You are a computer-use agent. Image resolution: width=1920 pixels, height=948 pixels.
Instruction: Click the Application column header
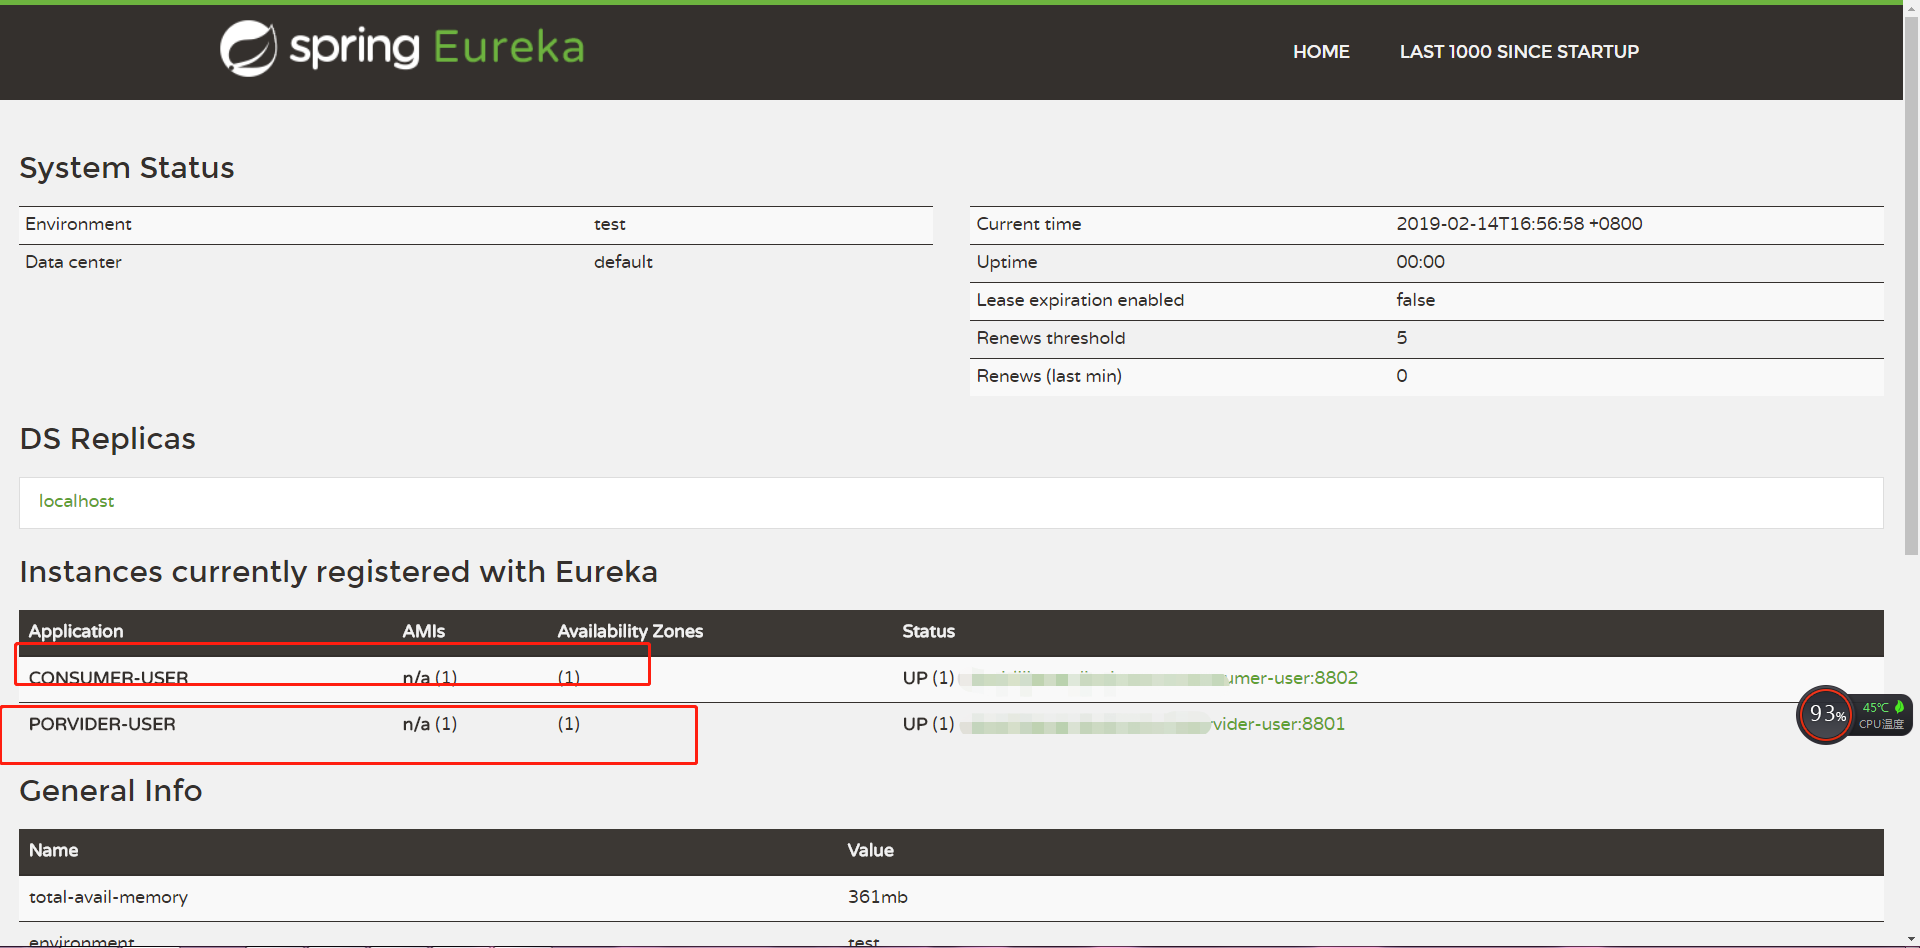[76, 632]
